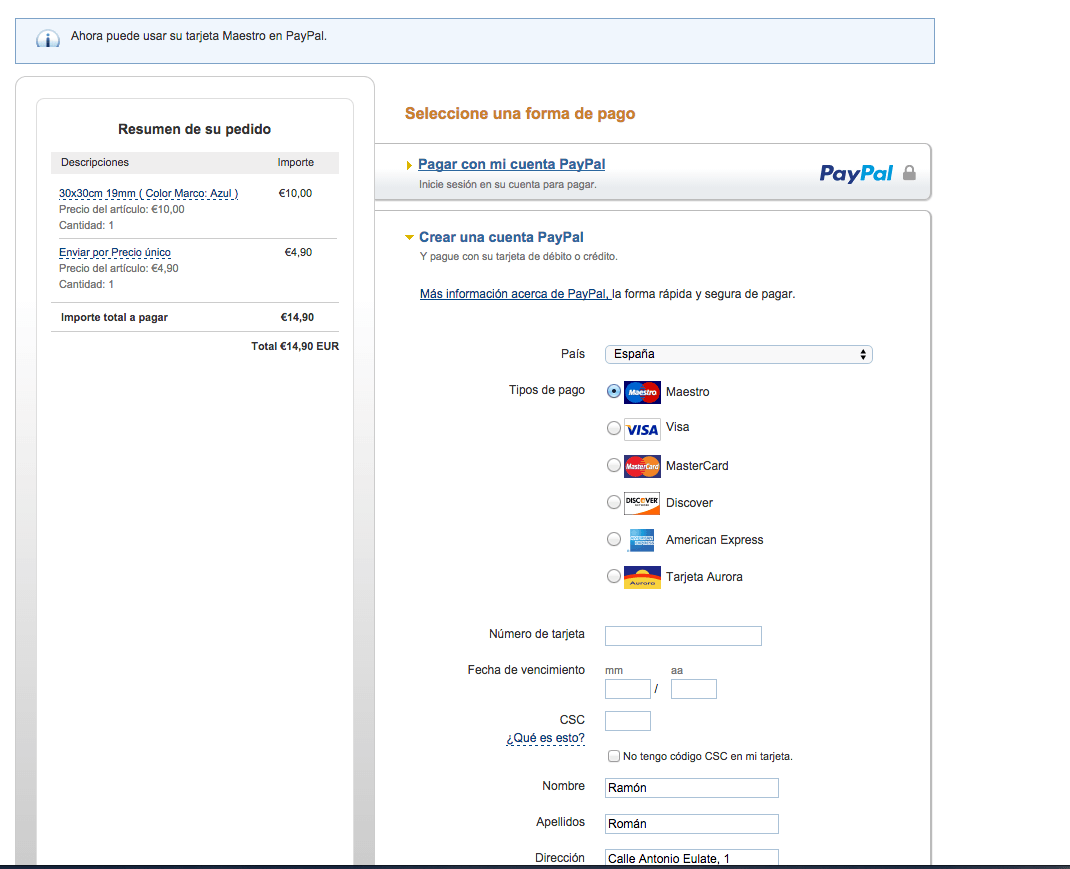Click the €4,90 shipping amount
The height and width of the screenshot is (869, 1070).
[298, 253]
